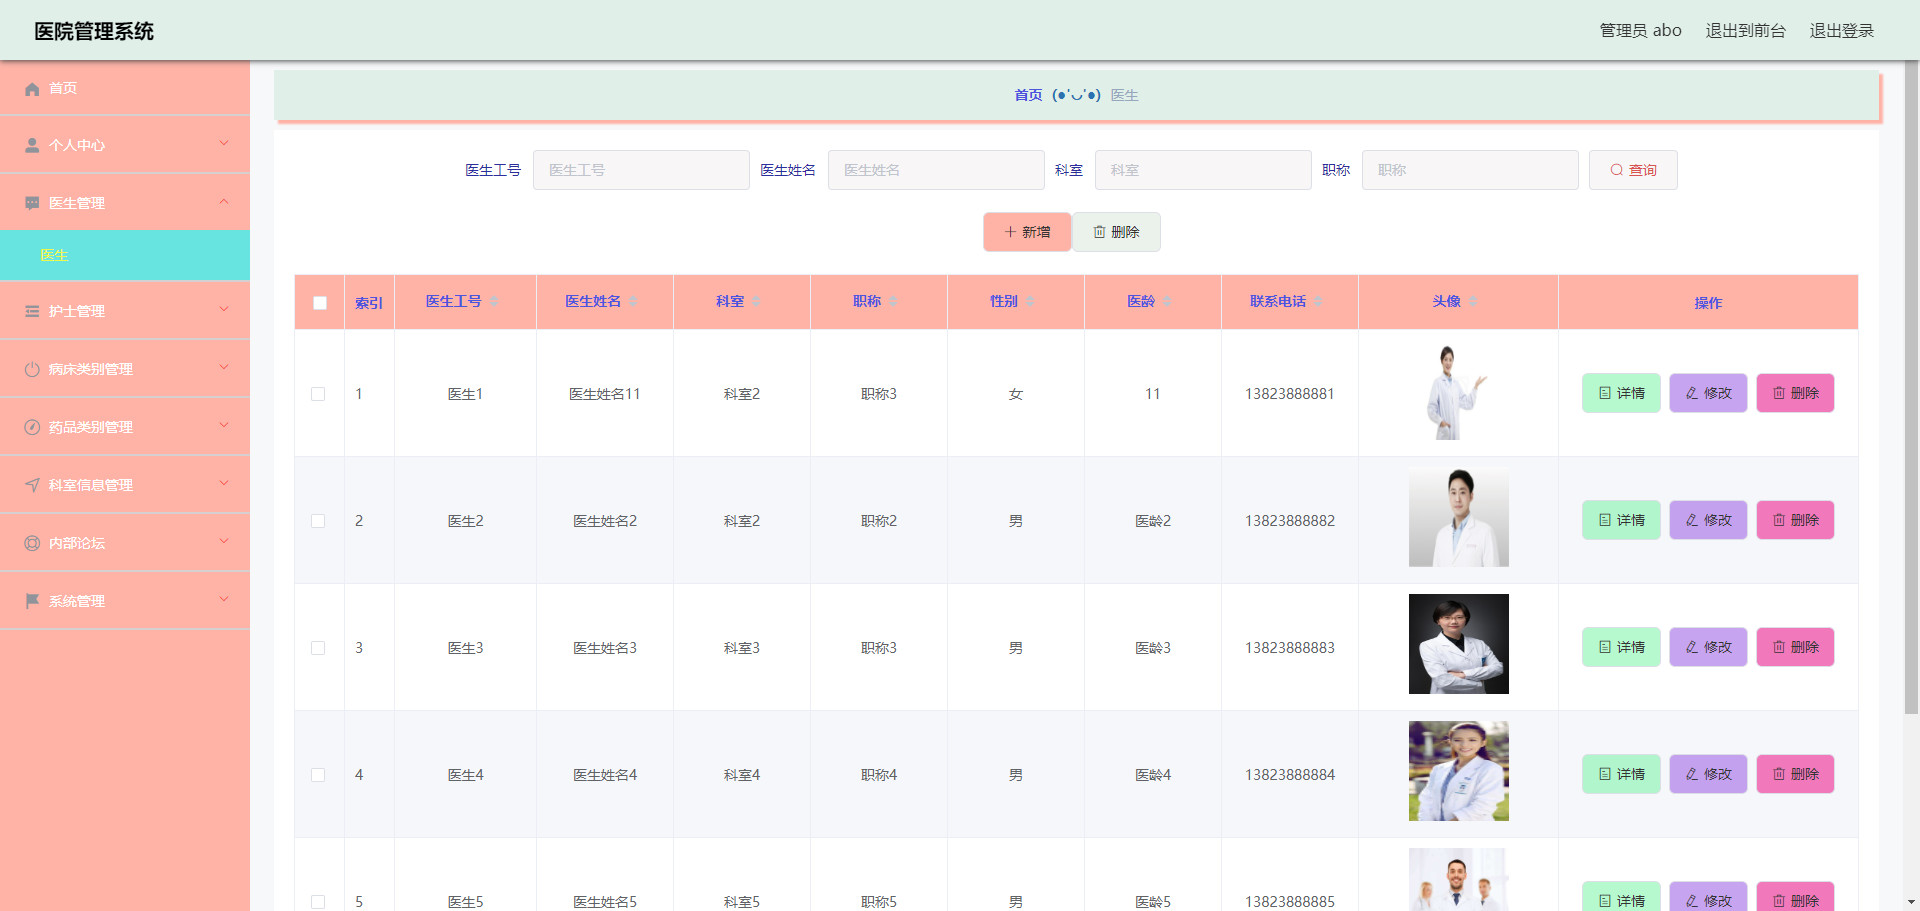Screen dimensions: 1920x911
Task: Check the checkbox for row 医生2
Action: 318,521
